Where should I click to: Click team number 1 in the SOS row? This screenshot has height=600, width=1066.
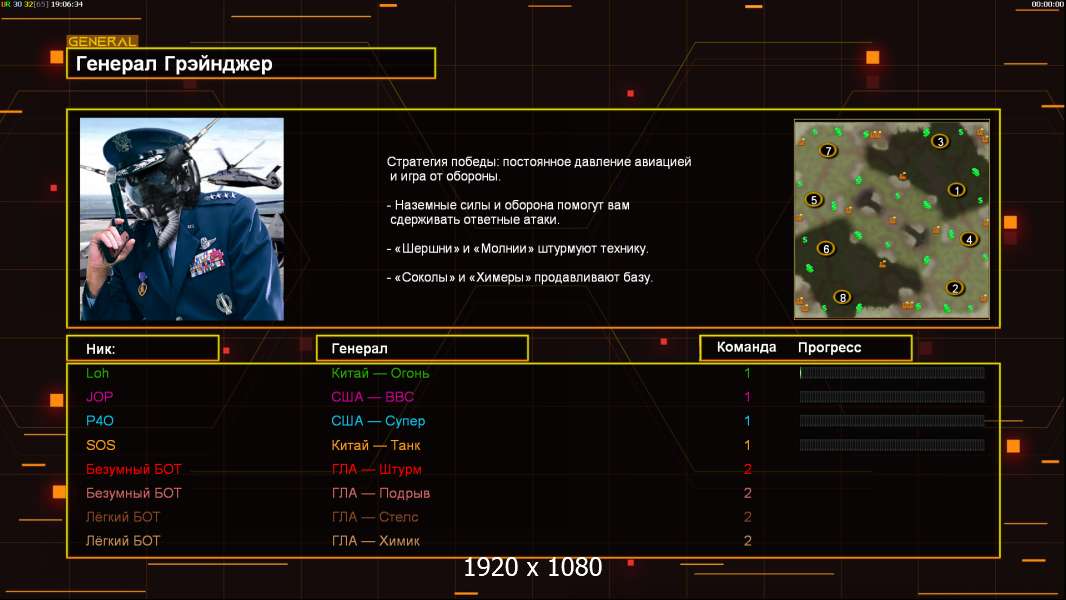click(x=747, y=445)
